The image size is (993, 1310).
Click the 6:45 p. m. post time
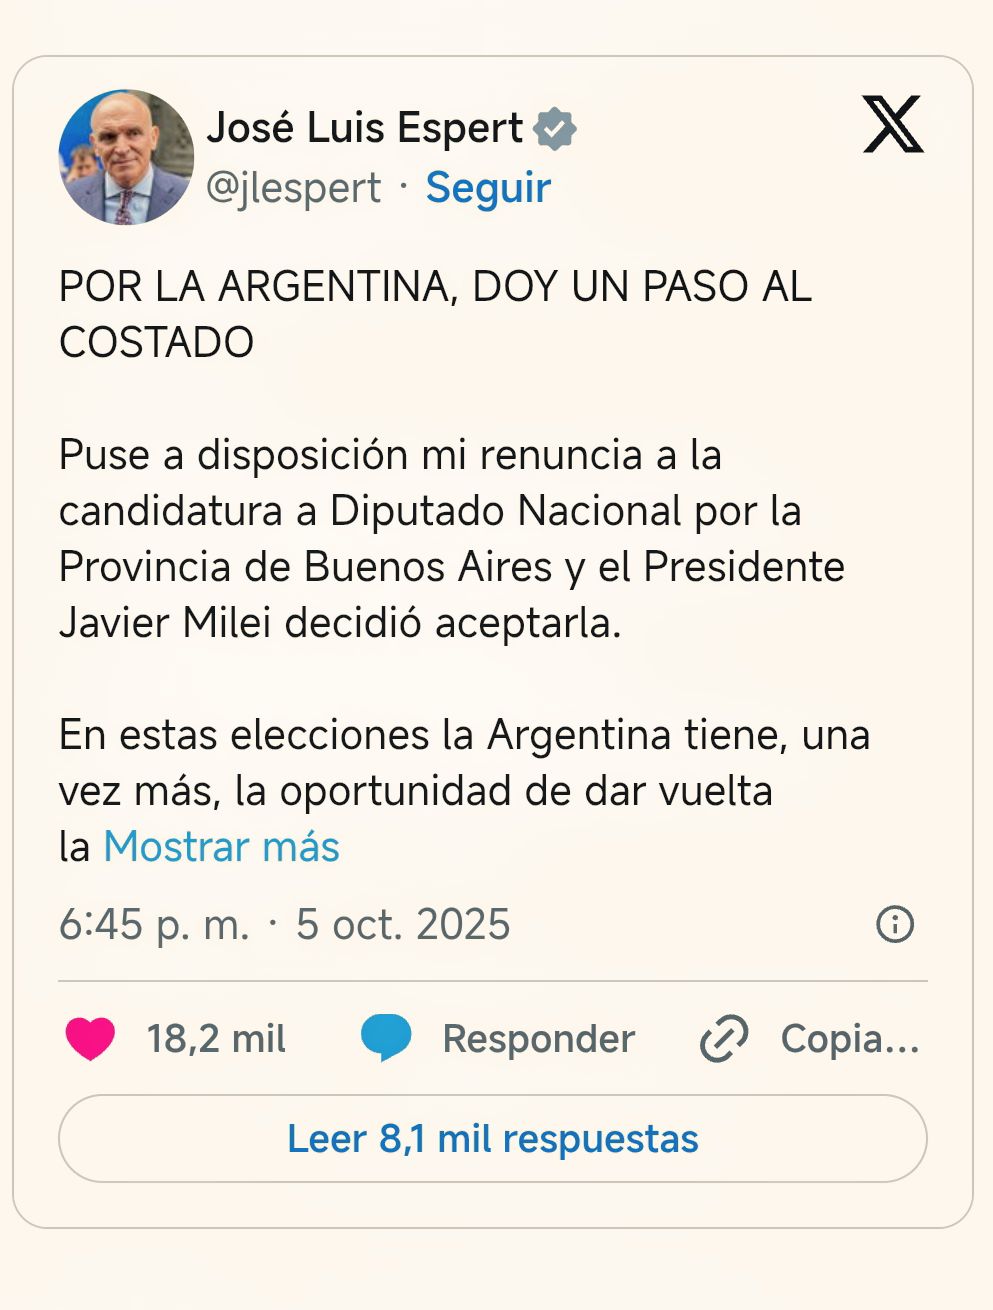(x=153, y=924)
